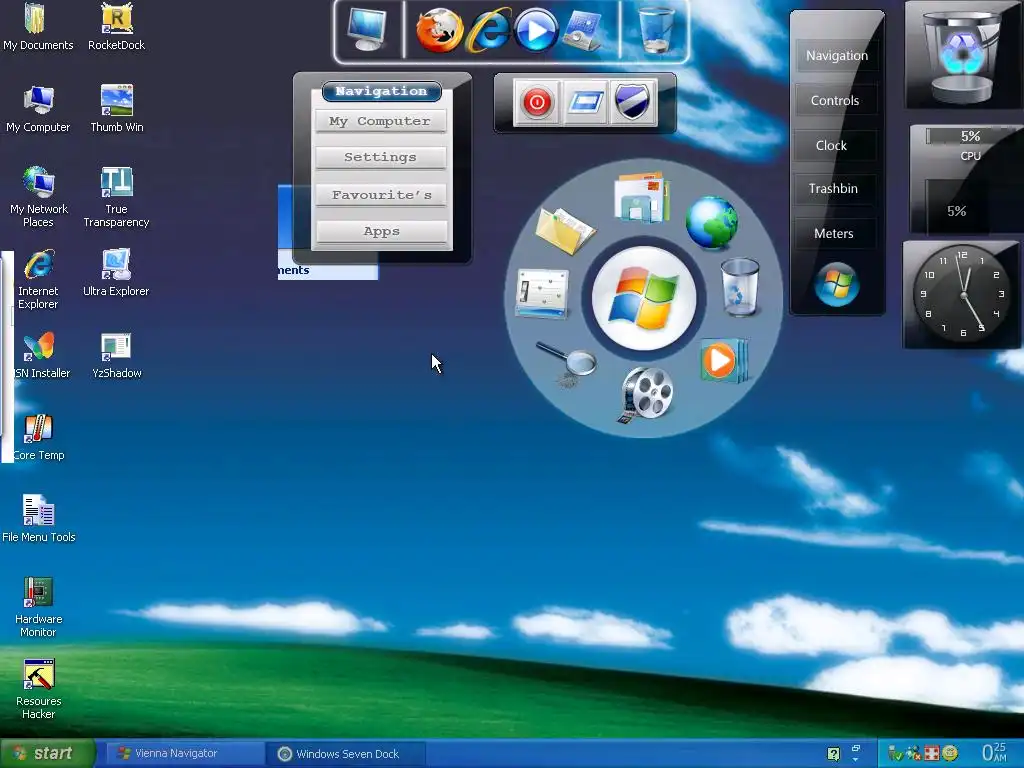Select Clock in the right sidebar menu
Viewport: 1024px width, 768px height.
click(831, 146)
